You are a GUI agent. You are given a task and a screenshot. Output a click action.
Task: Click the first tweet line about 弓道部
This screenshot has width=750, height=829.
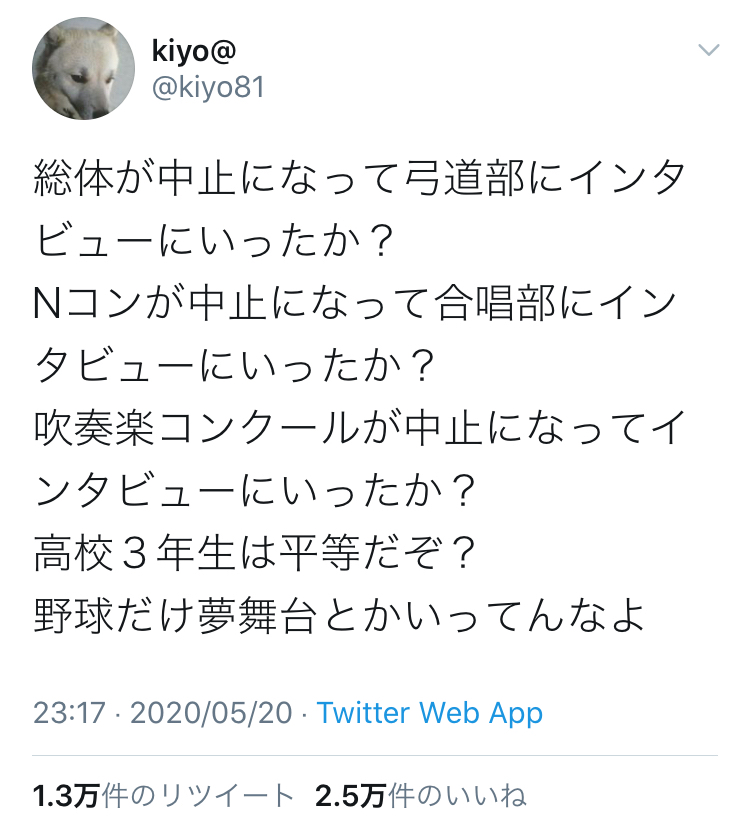click(x=360, y=178)
